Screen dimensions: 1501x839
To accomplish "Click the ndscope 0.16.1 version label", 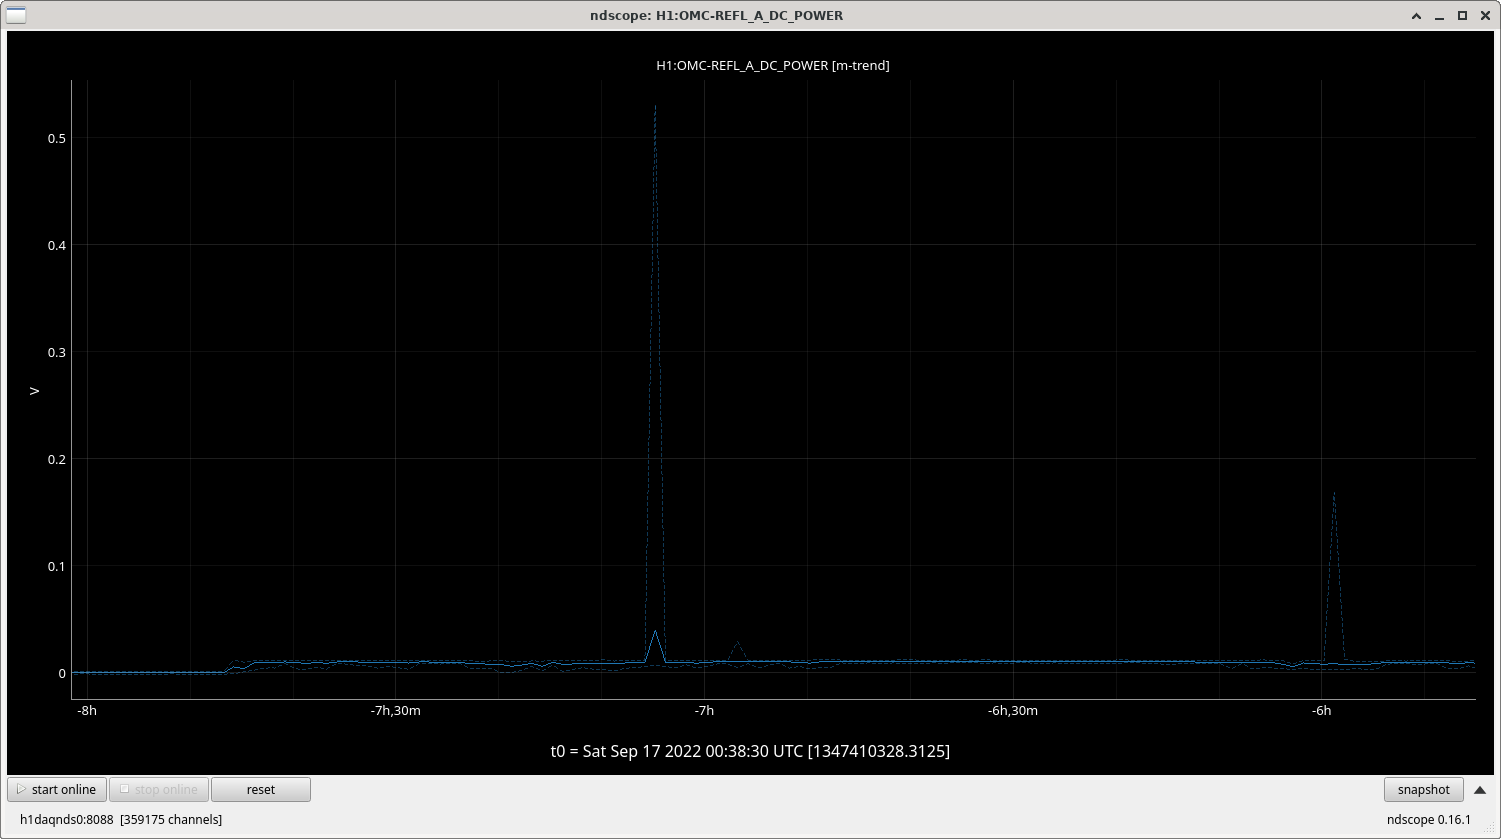I will tap(1429, 819).
